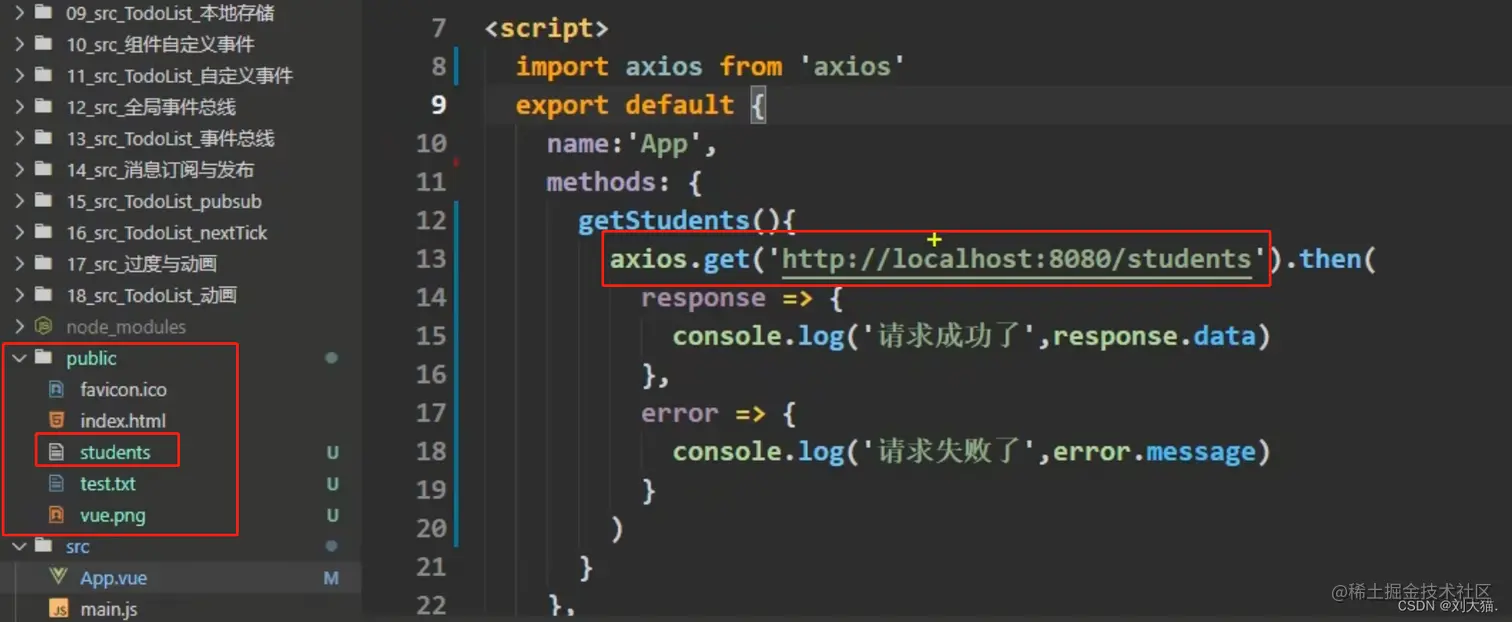Click the "export default" text on line 9
This screenshot has width=1512, height=622.
(x=625, y=105)
